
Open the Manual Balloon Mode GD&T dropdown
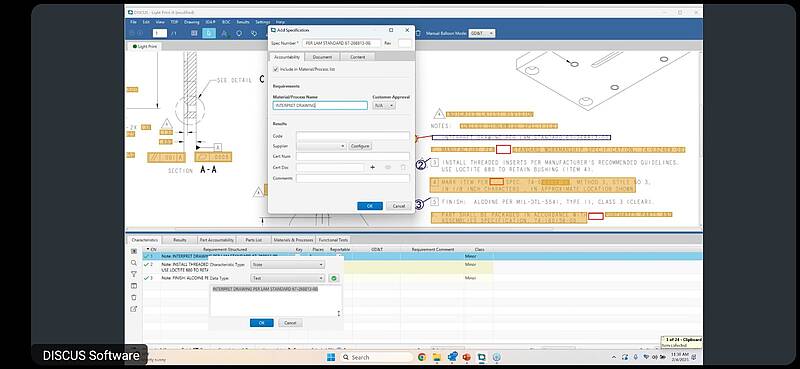click(x=481, y=33)
